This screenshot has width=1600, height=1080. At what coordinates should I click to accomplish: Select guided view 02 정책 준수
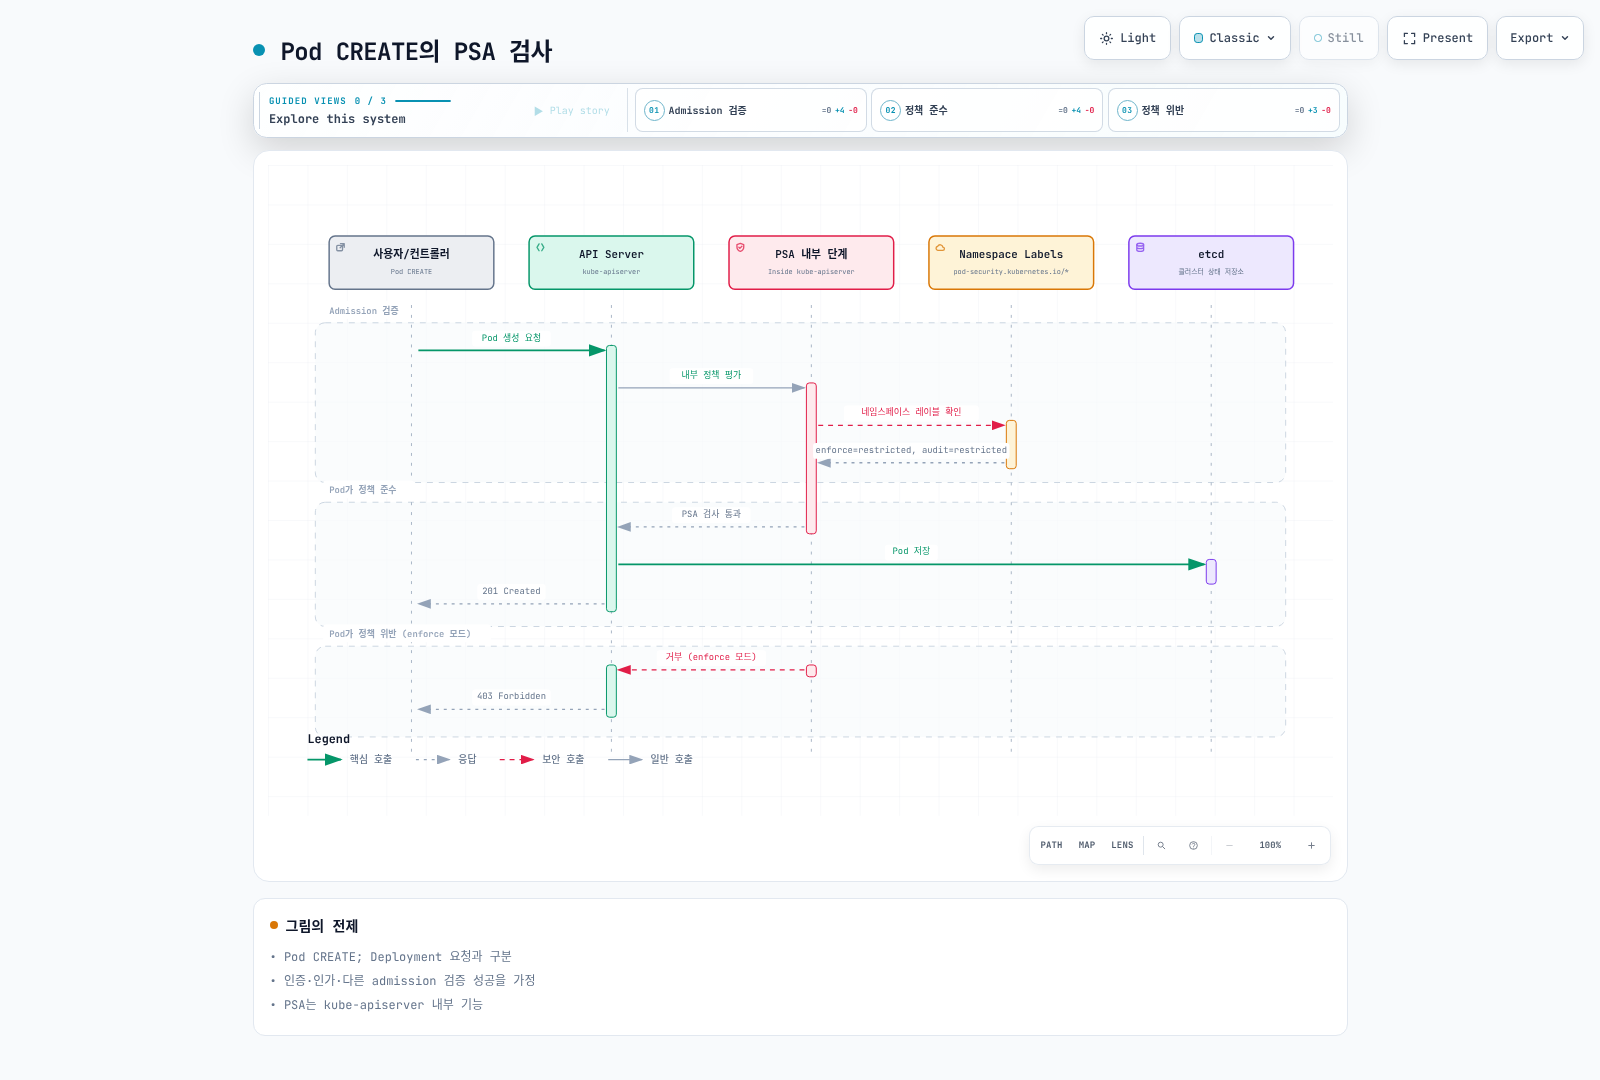[987, 110]
